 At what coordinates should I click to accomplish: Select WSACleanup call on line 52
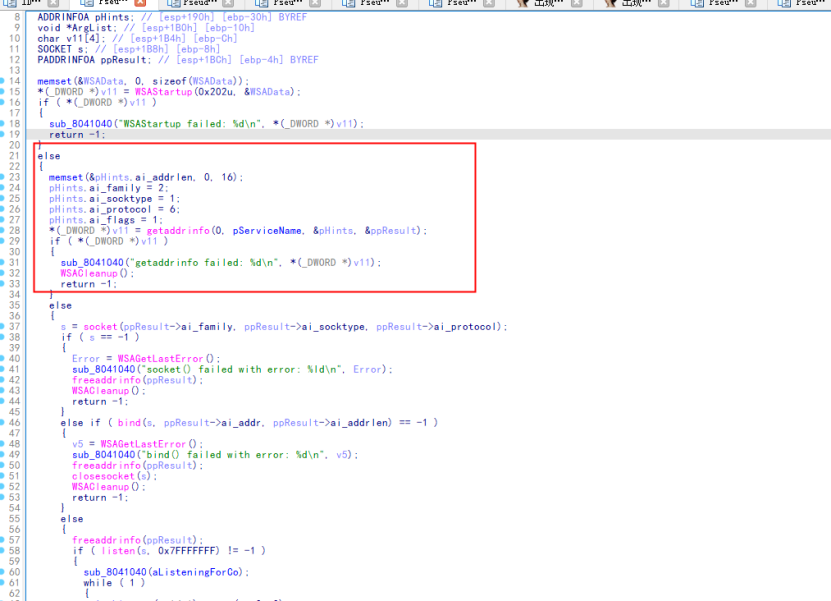[101, 487]
